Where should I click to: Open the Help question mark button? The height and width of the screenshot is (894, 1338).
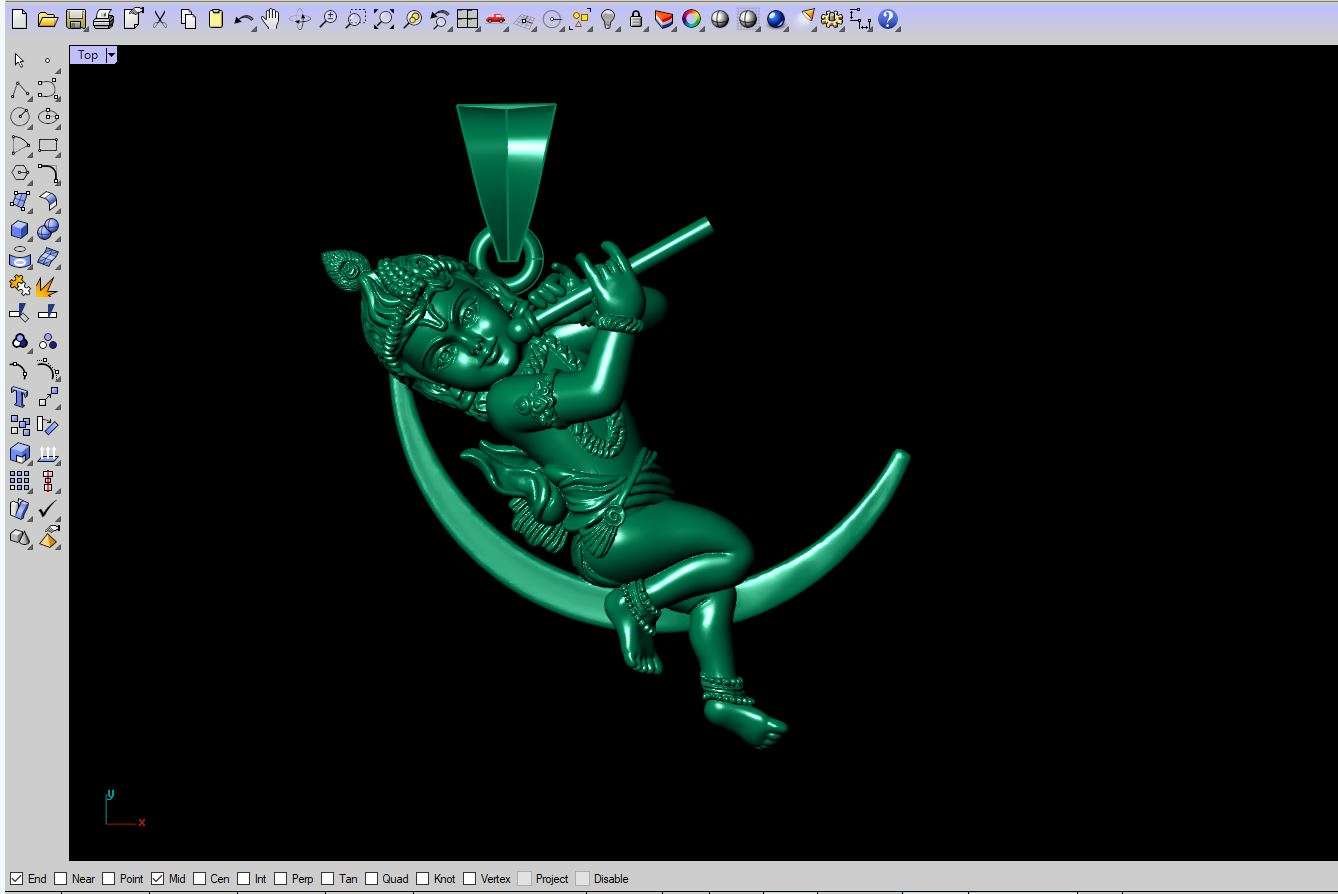click(x=888, y=19)
